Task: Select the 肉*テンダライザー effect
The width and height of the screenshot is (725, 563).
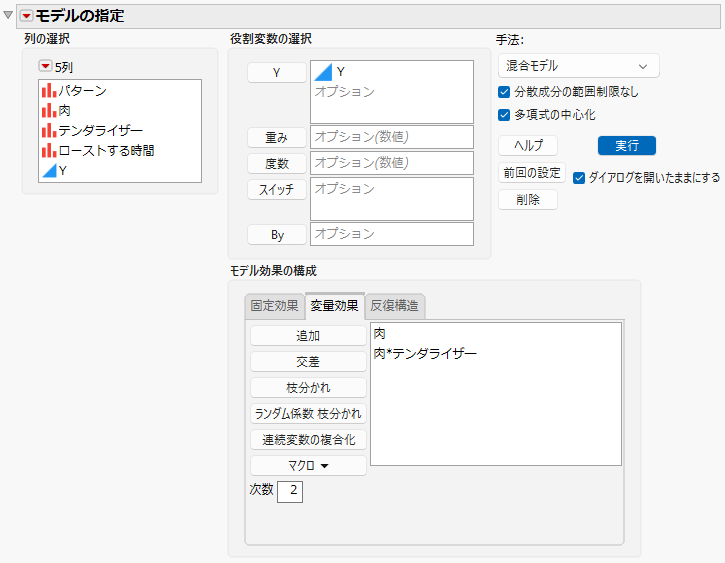Action: (425, 354)
